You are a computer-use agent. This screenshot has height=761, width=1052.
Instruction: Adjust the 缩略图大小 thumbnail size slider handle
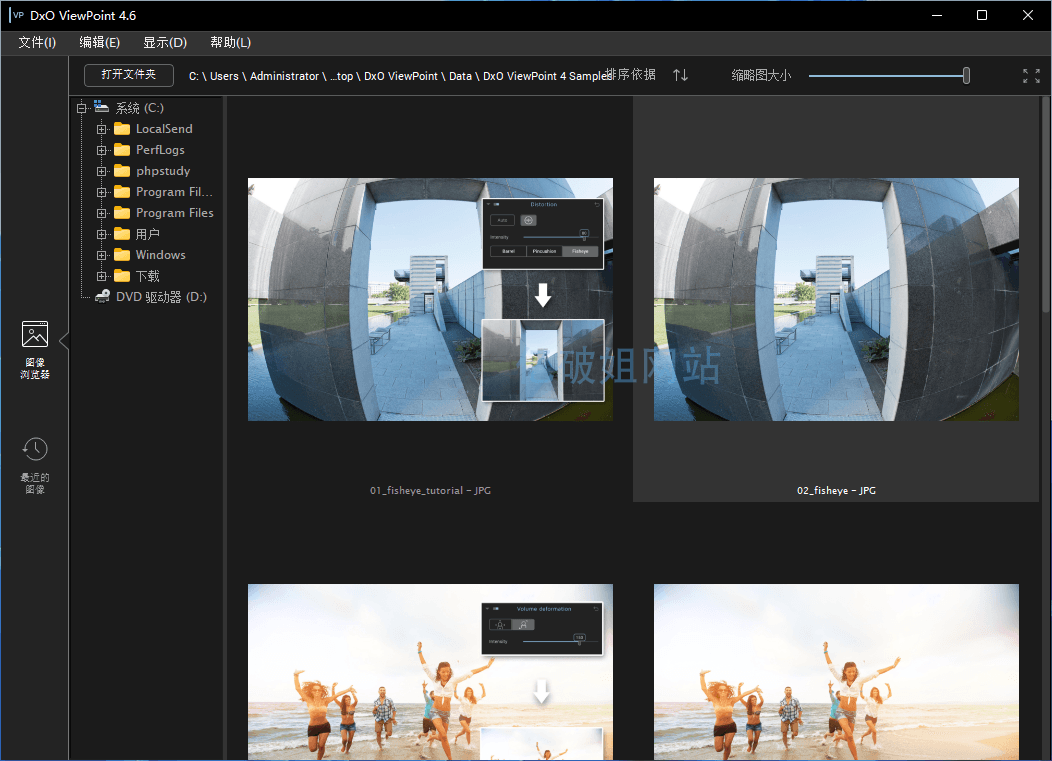pos(966,76)
